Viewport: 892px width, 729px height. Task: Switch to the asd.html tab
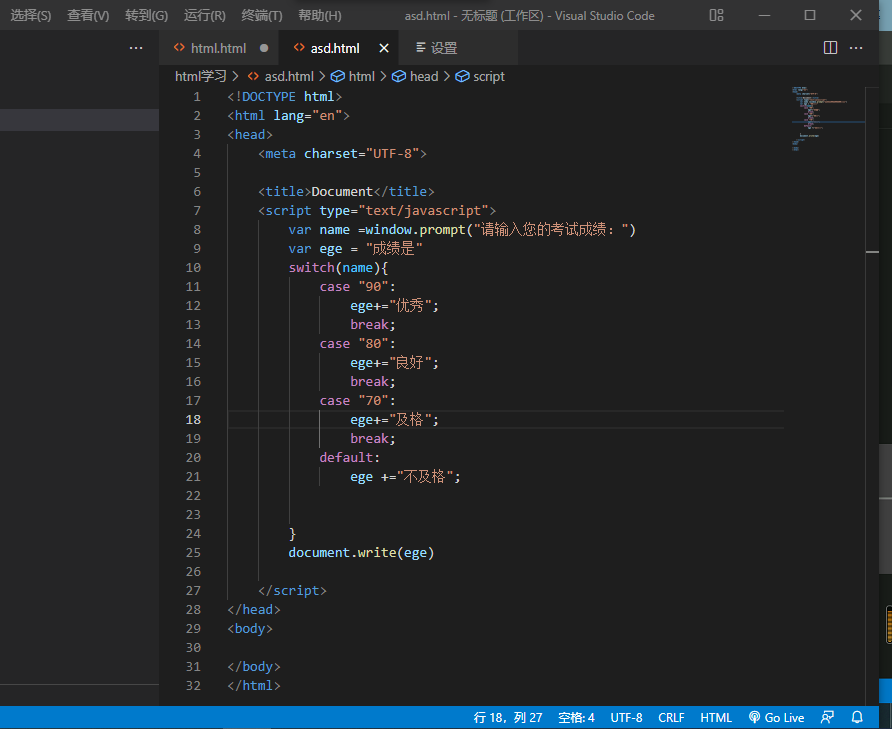tap(334, 48)
